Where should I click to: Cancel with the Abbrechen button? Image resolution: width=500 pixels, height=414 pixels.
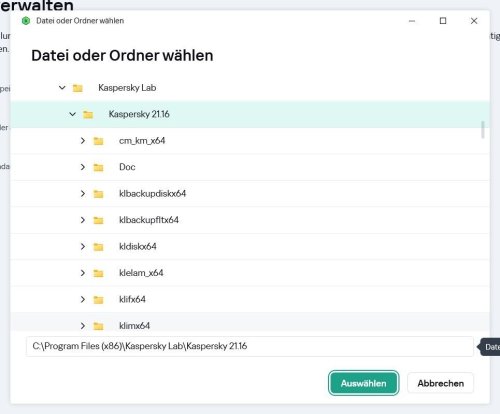440,383
